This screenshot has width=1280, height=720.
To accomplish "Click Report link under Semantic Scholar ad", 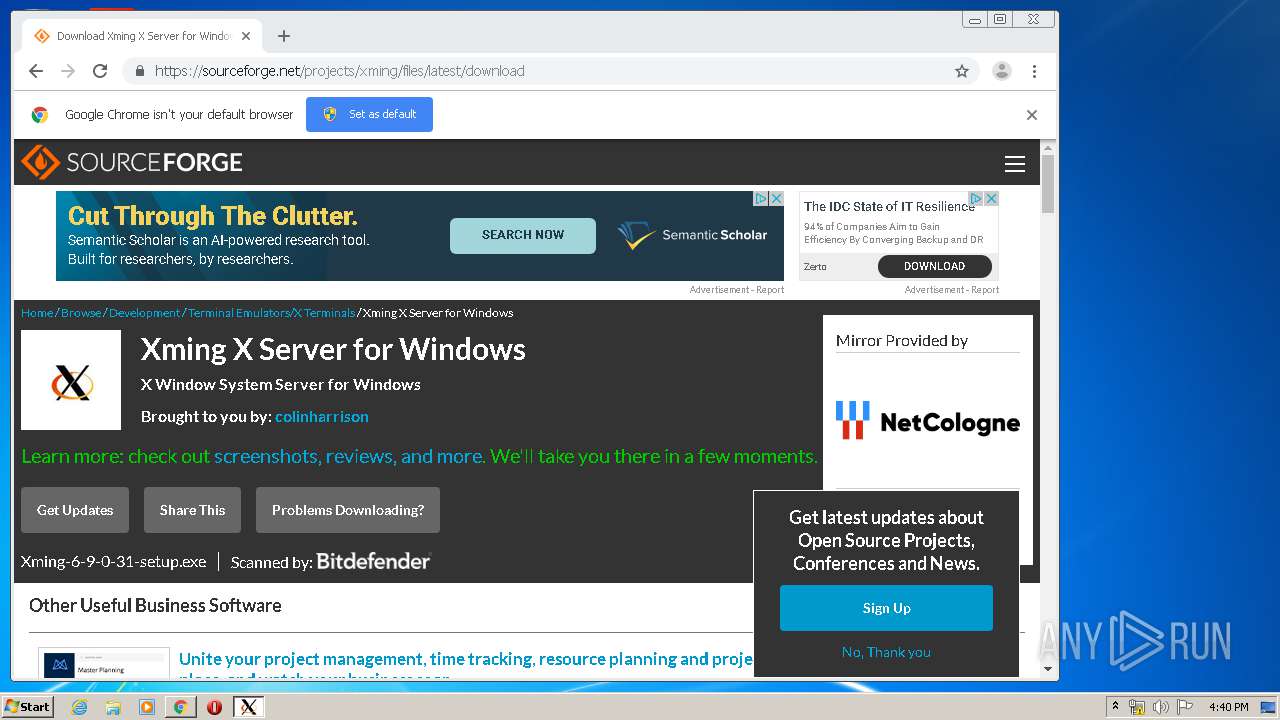I will click(x=771, y=290).
